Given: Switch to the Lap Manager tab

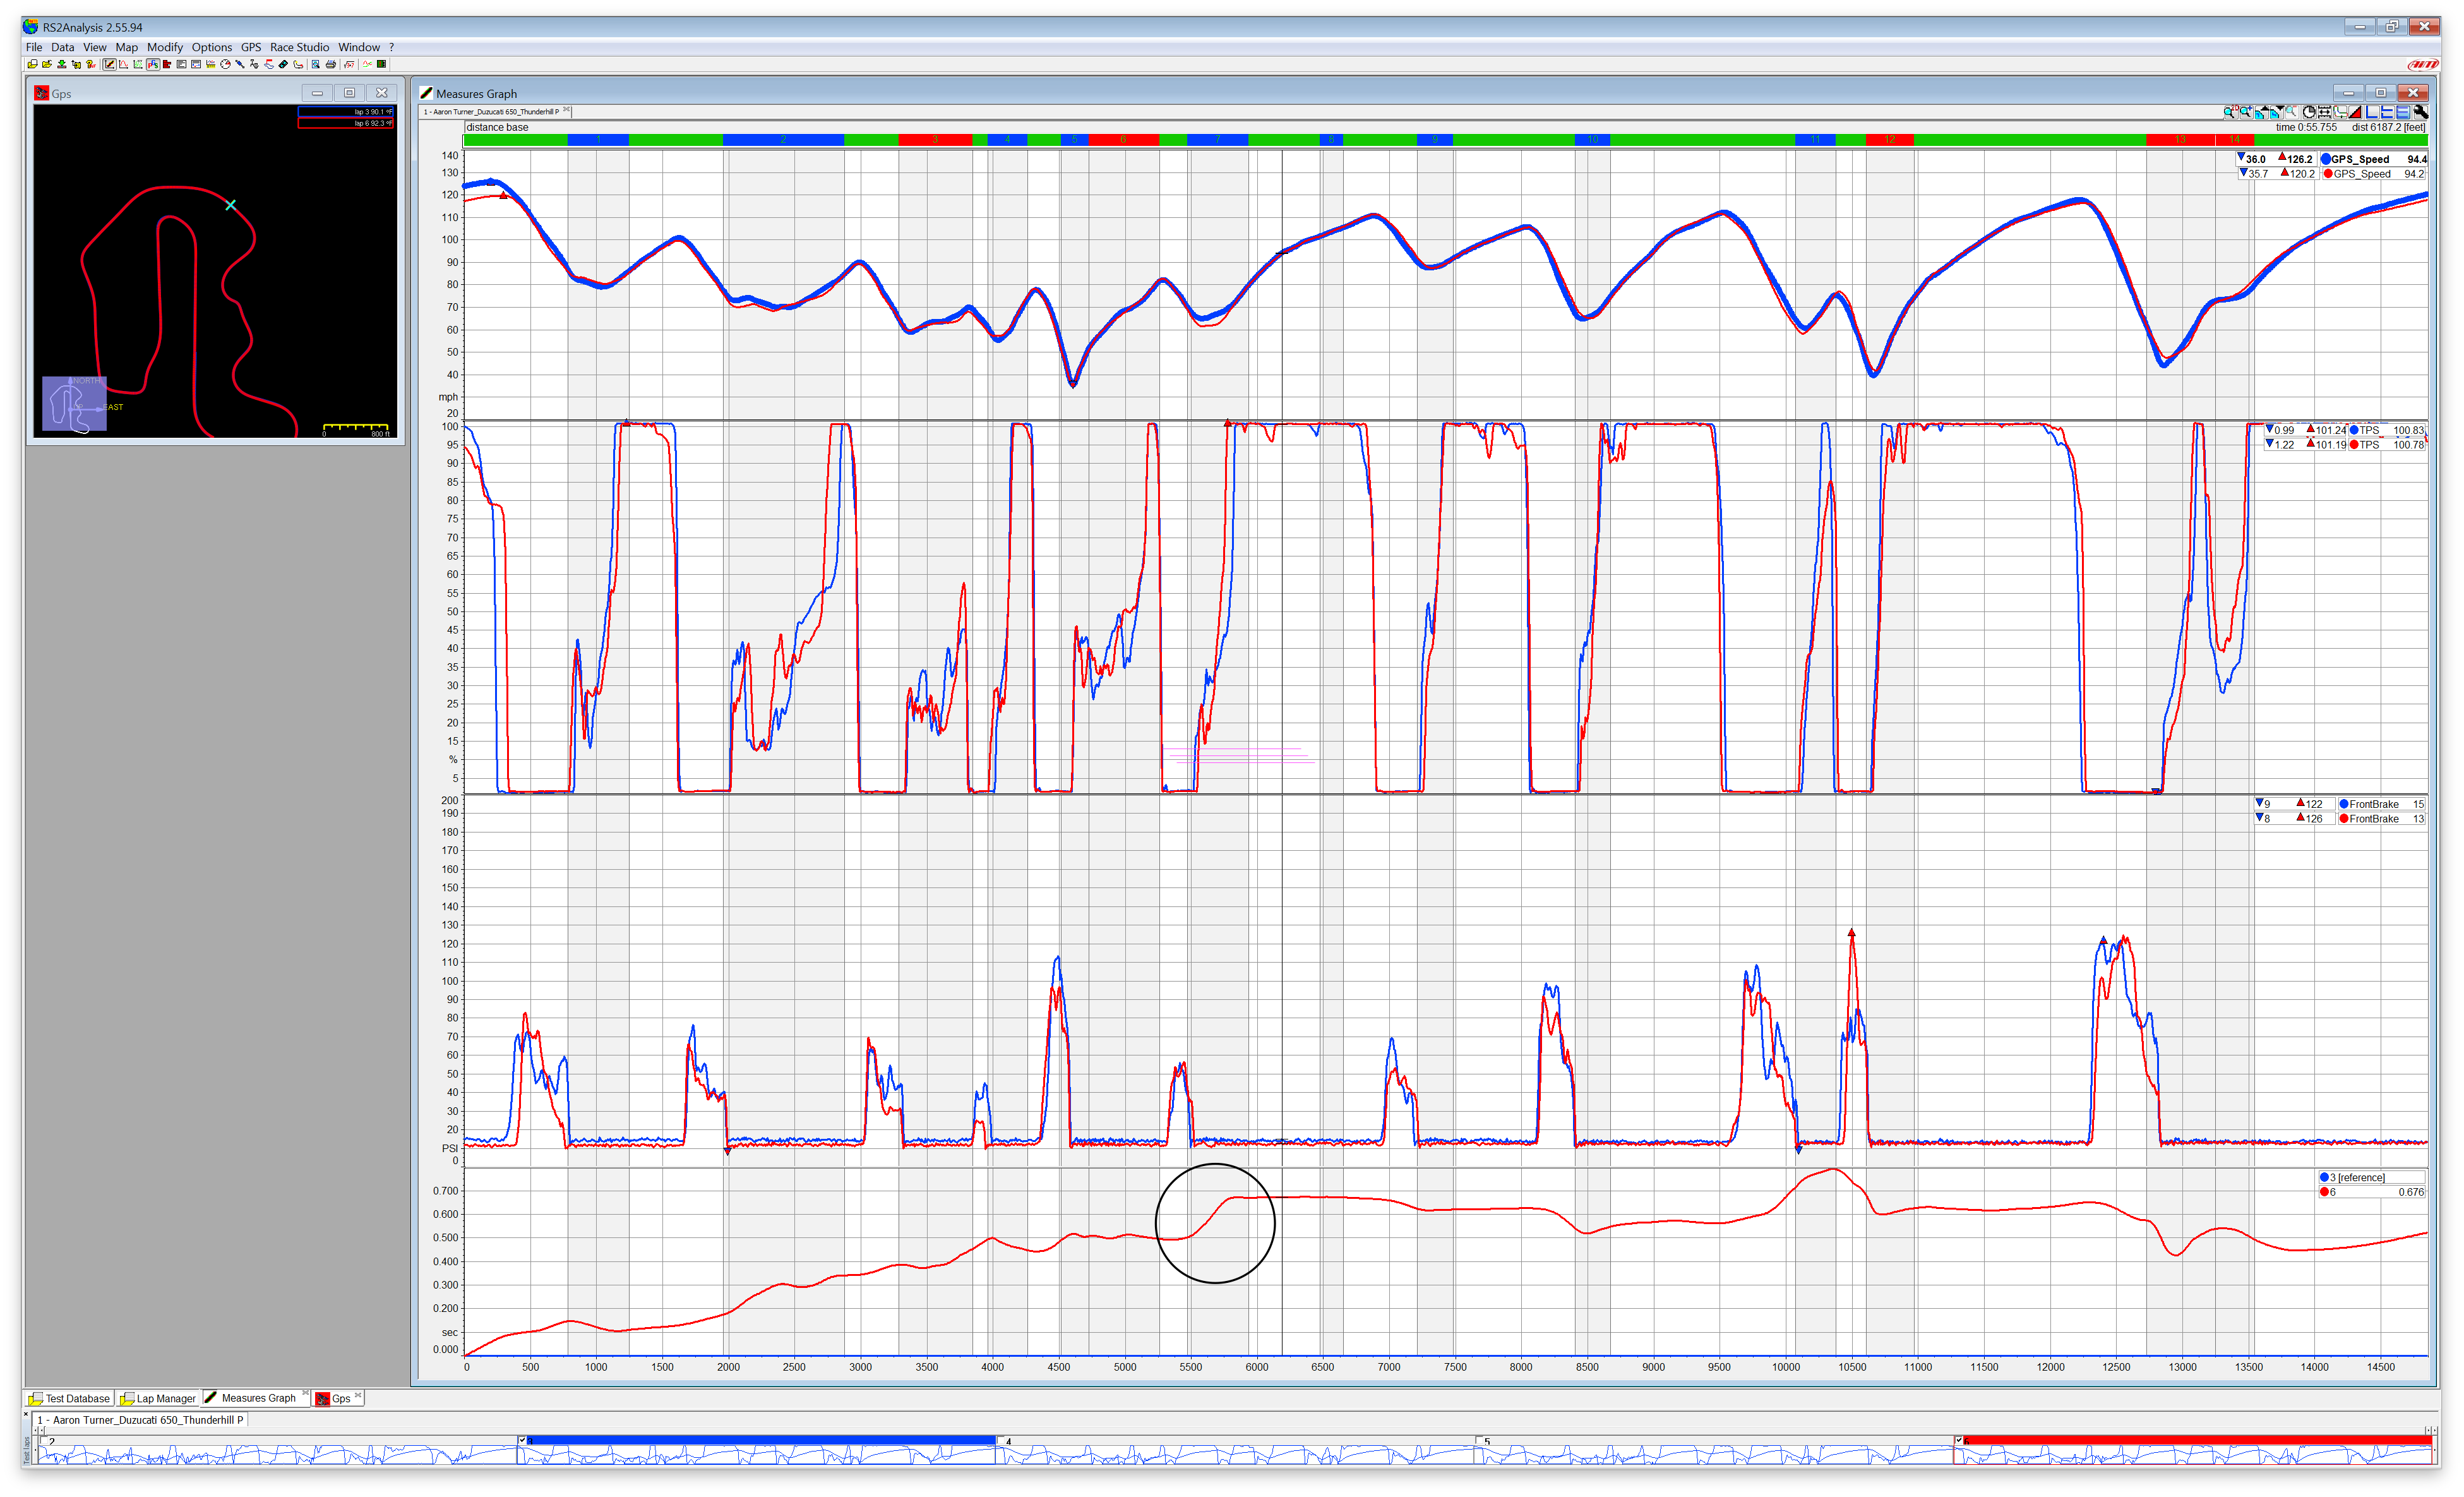Looking at the screenshot, I should tap(158, 1398).
